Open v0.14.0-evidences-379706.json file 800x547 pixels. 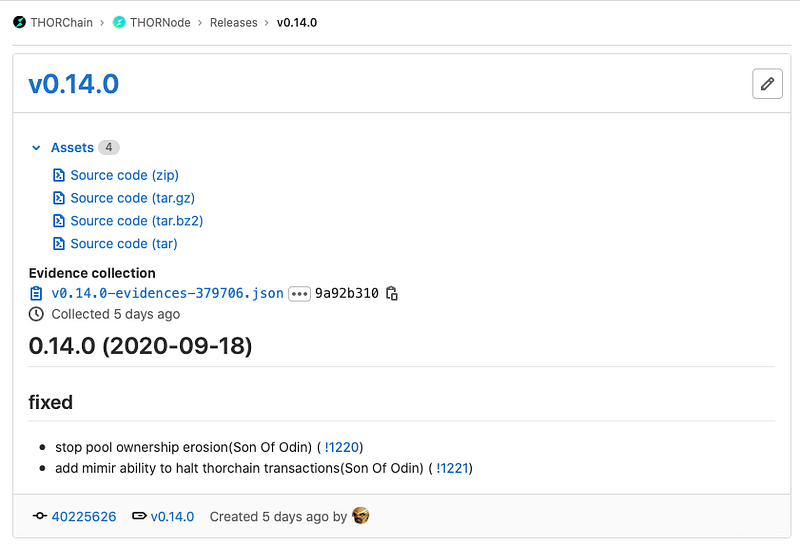[x=167, y=293]
